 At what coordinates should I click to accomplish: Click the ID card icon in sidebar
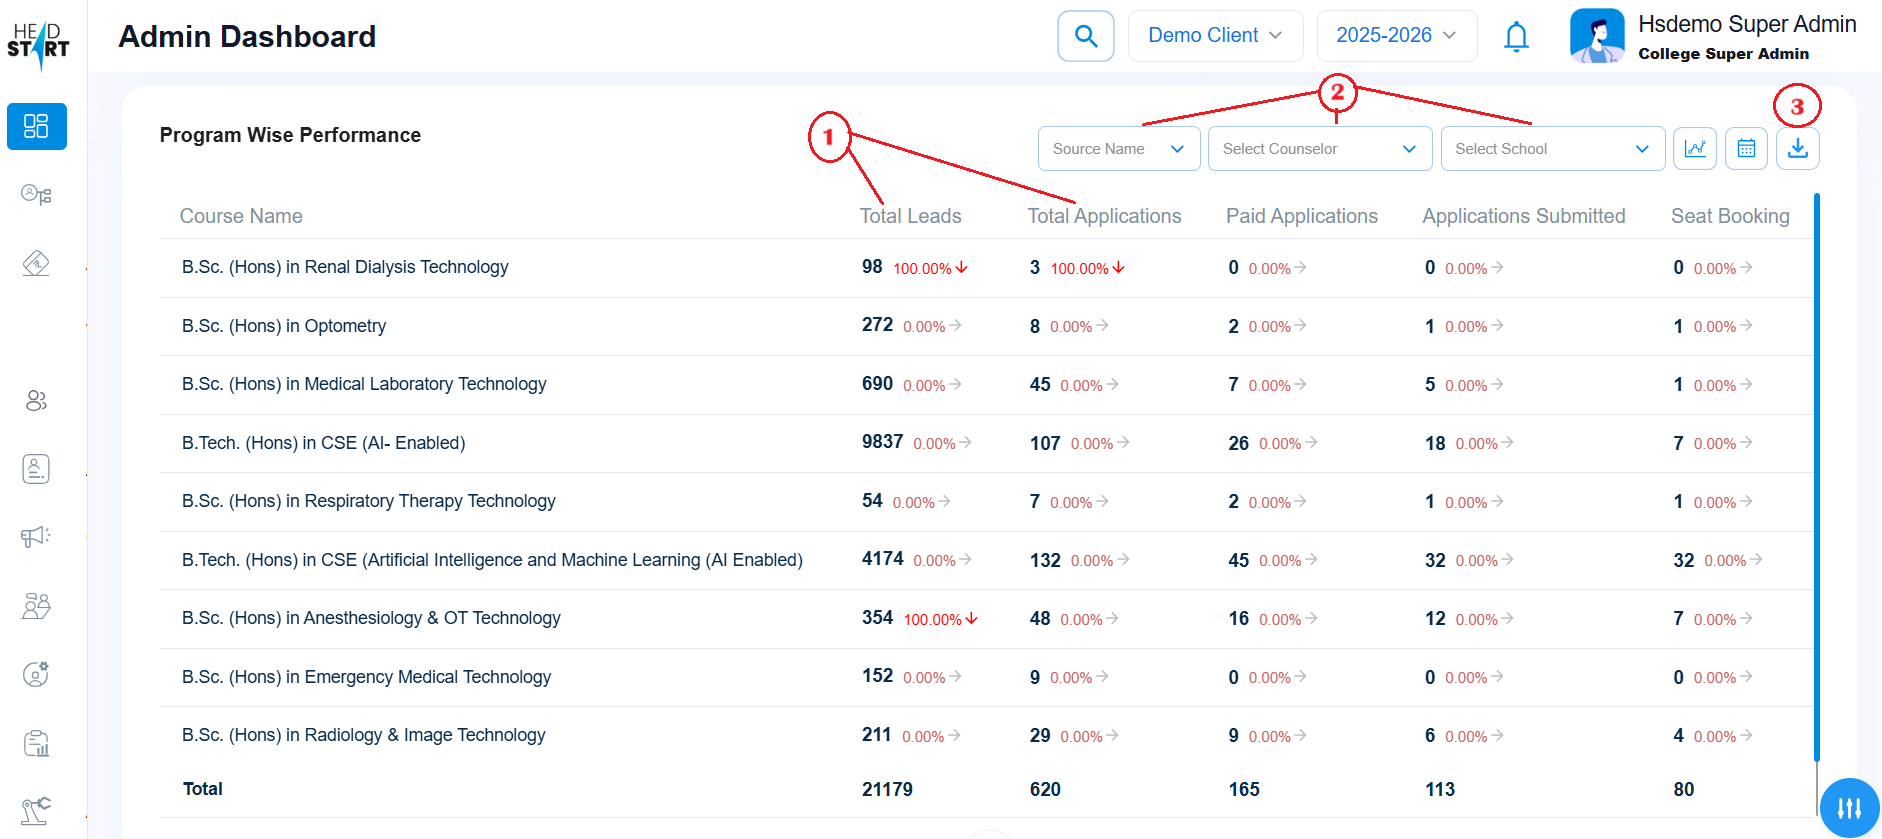pos(36,468)
